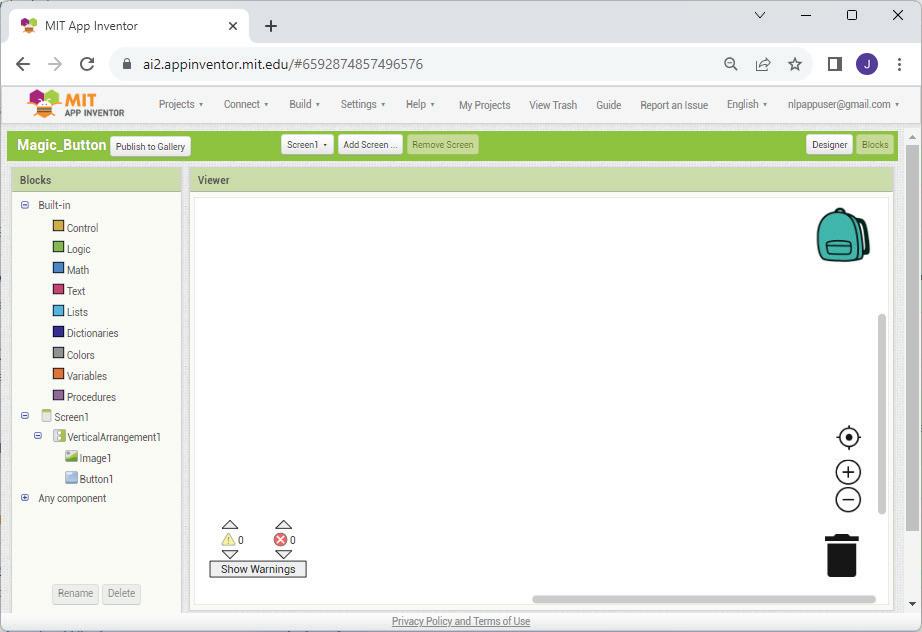Go to previous error using up arrow
Viewport: 922px width, 632px height.
pos(283,524)
